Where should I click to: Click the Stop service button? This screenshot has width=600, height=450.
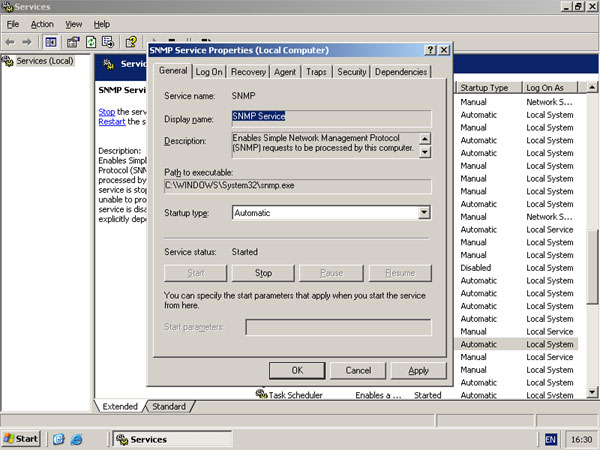pyautogui.click(x=263, y=273)
